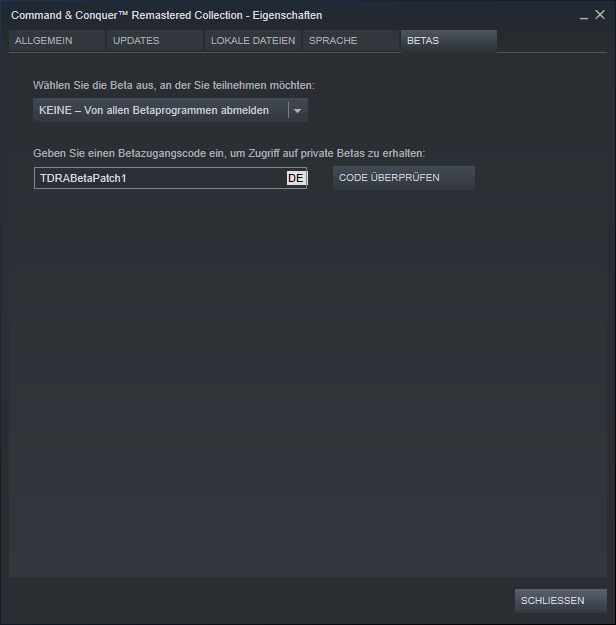Switch to the UPDATES tab
This screenshot has height=625, width=616.
point(155,41)
